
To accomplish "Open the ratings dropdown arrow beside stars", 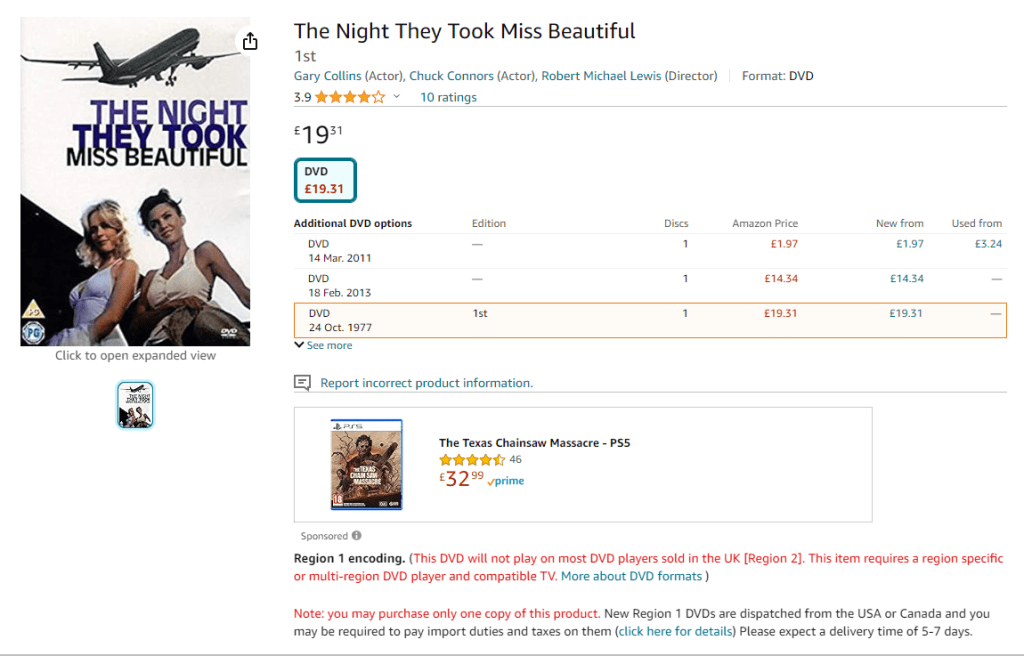I will tap(397, 97).
